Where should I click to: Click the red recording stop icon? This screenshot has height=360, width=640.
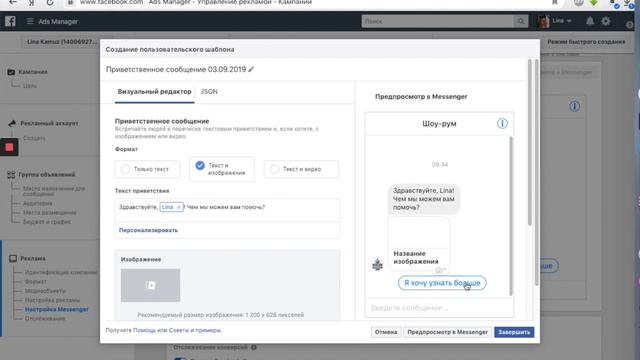[9, 147]
